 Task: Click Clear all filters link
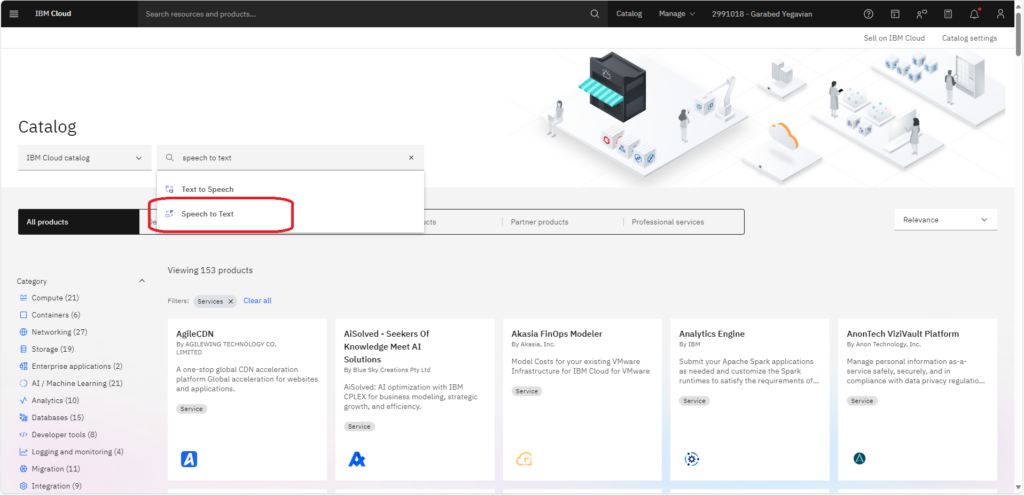coord(257,301)
